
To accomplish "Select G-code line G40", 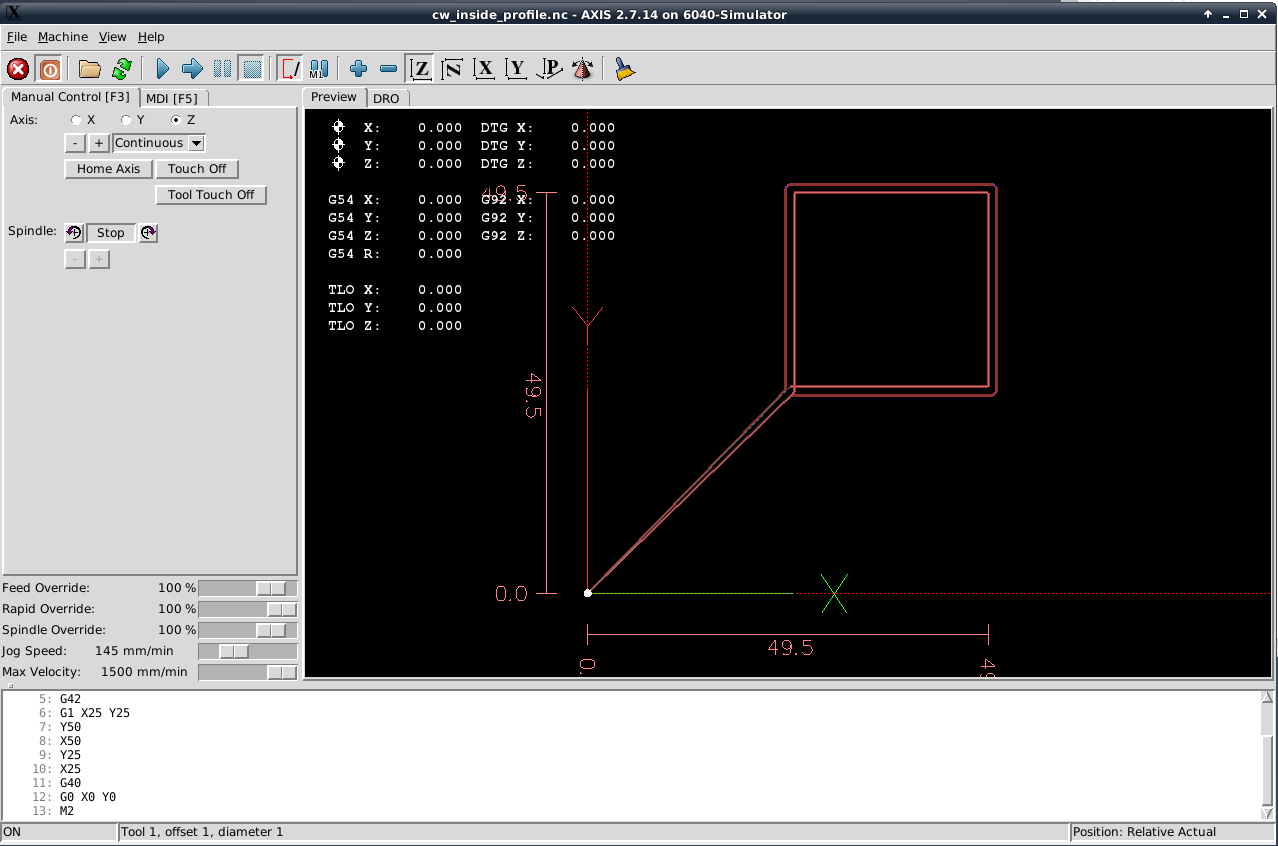I will tap(70, 783).
